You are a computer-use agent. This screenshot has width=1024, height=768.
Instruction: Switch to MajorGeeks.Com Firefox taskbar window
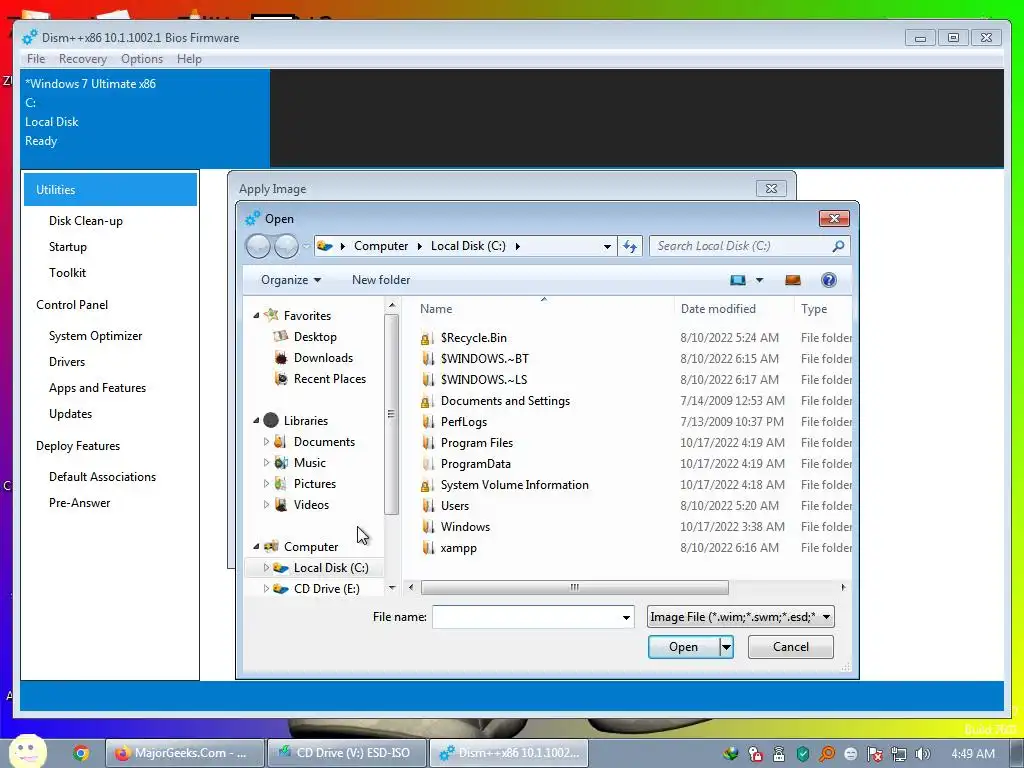click(x=185, y=753)
